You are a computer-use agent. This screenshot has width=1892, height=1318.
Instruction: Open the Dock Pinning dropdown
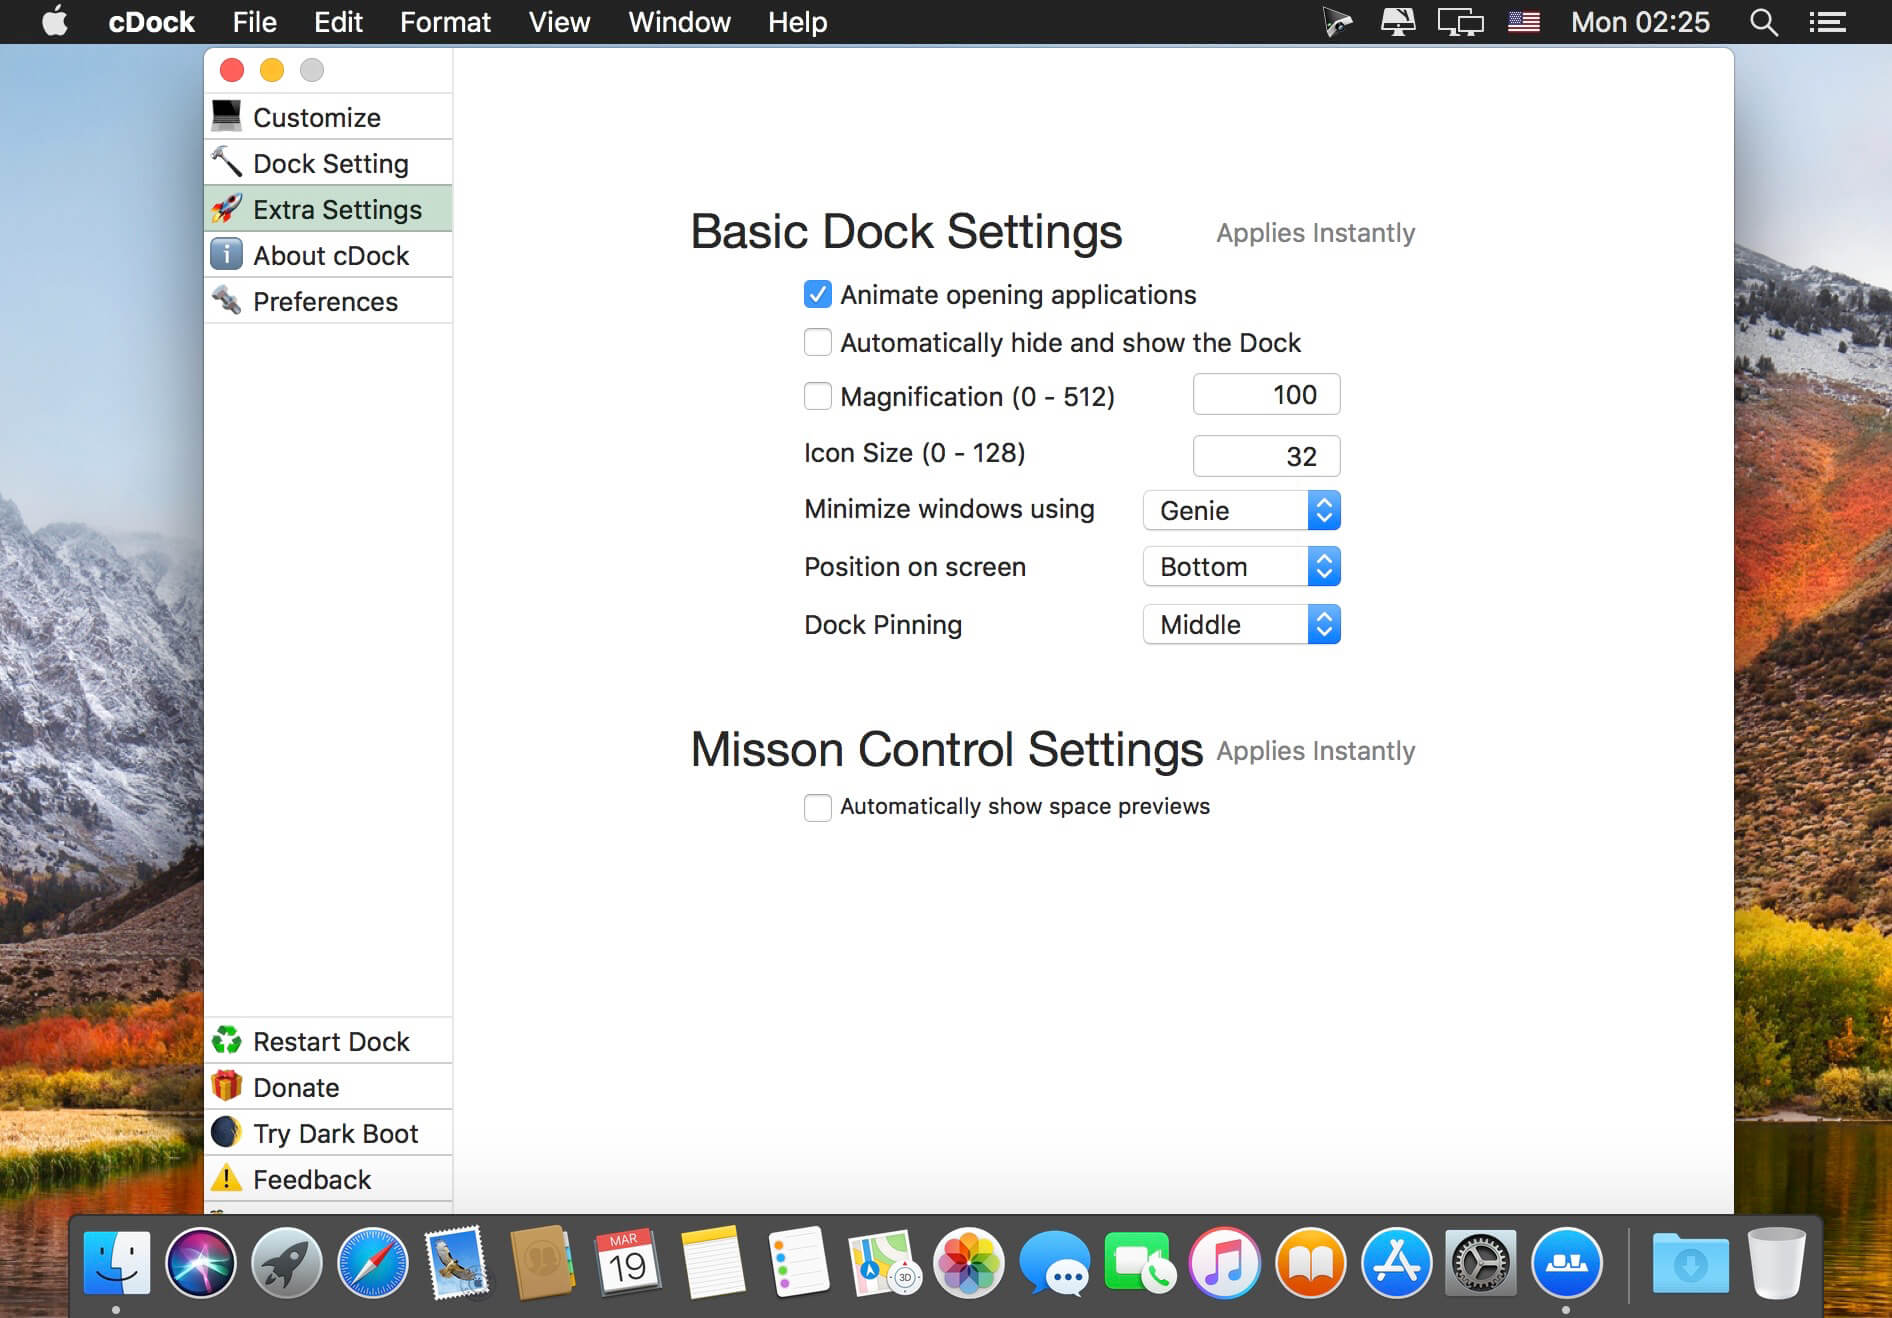(1241, 624)
